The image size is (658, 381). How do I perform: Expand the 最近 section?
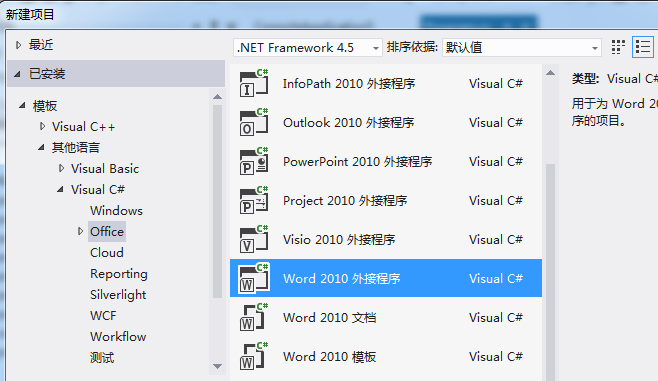(x=18, y=44)
